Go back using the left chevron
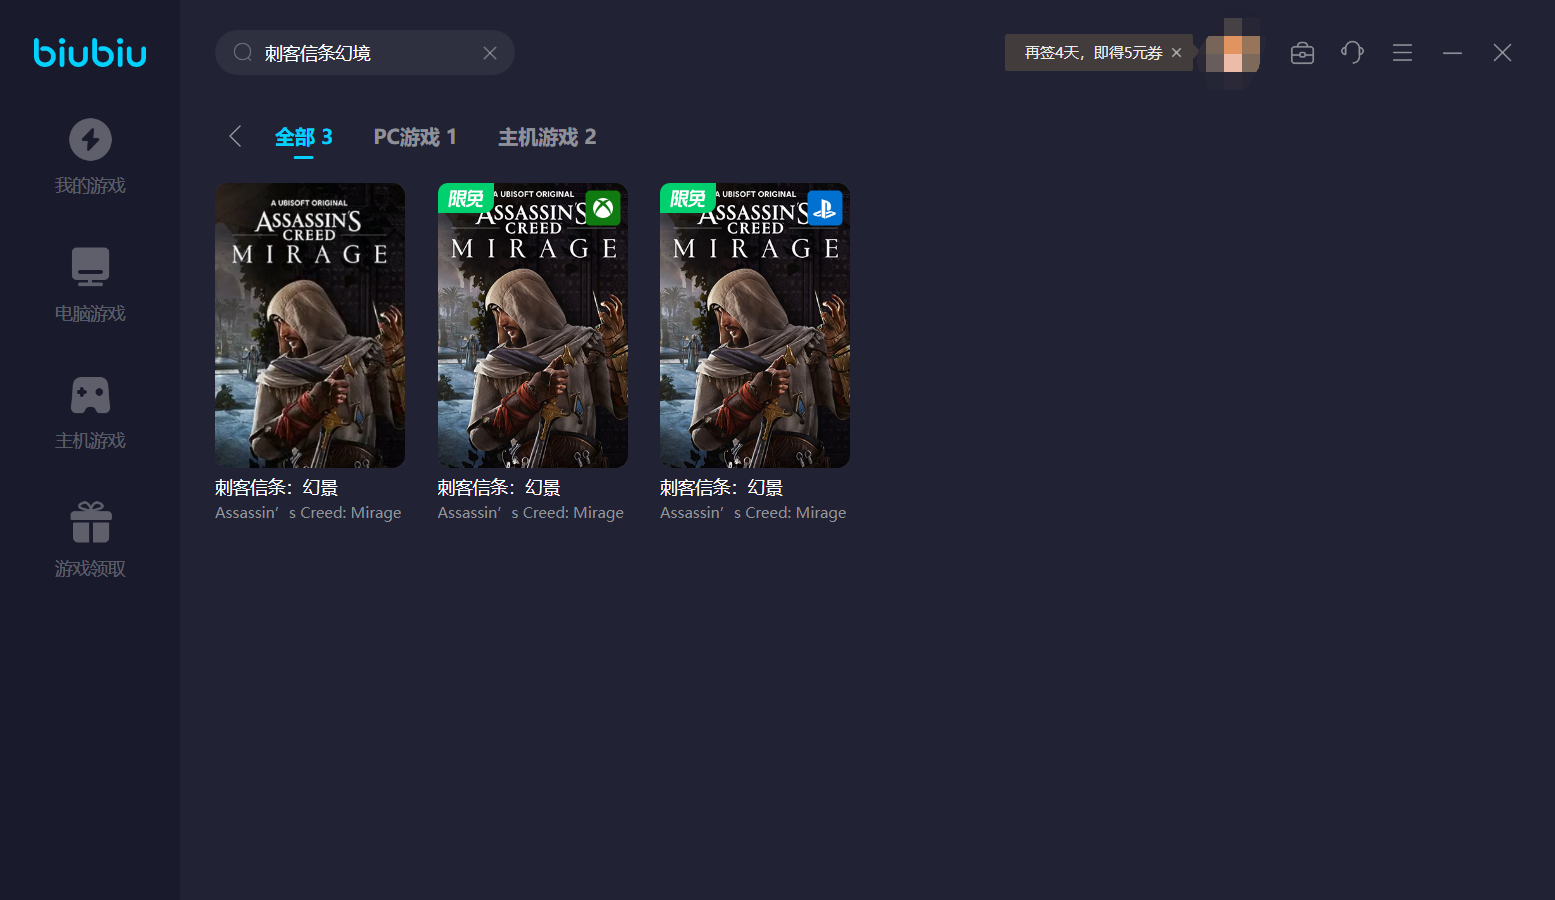 (235, 137)
